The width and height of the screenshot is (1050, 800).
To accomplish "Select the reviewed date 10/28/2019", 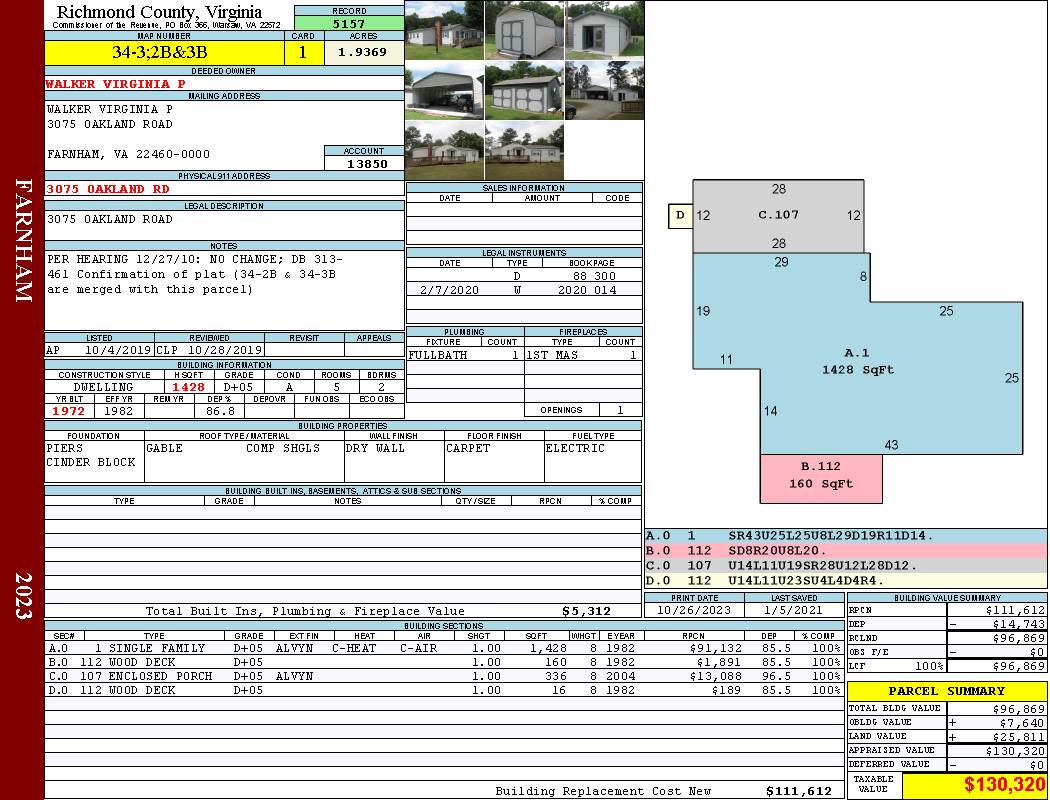I will tap(225, 349).
